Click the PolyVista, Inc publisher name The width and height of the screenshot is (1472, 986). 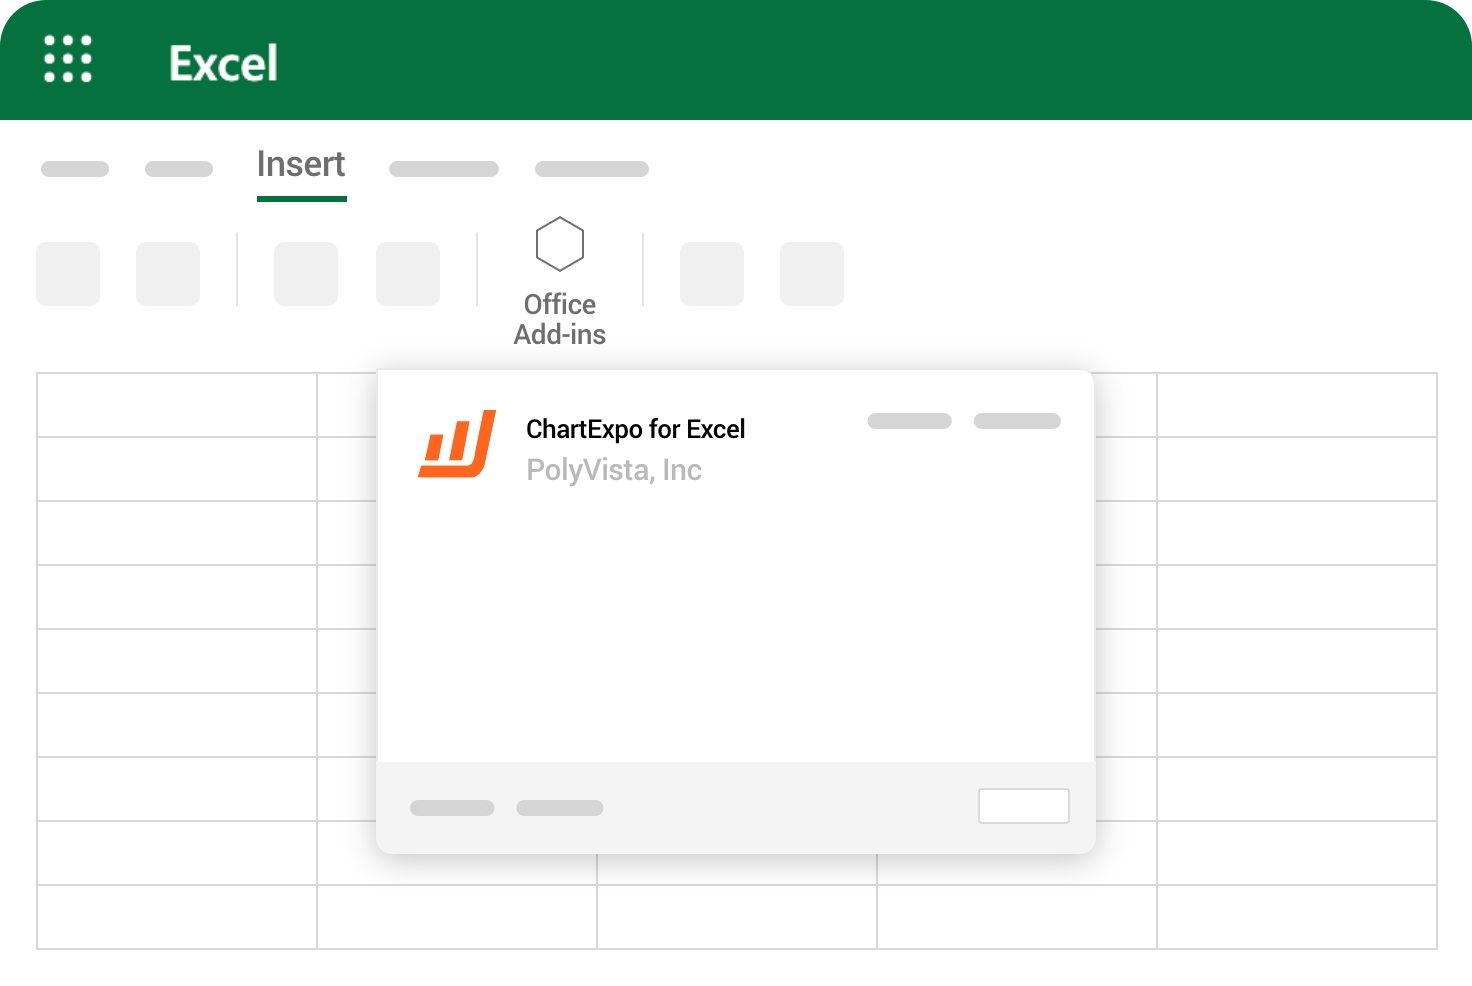click(x=614, y=470)
